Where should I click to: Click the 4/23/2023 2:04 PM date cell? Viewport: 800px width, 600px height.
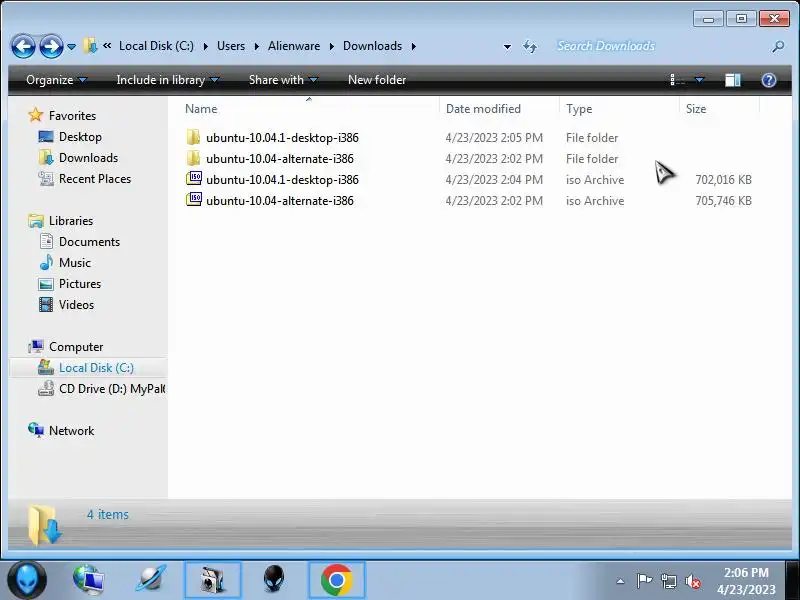pos(494,180)
